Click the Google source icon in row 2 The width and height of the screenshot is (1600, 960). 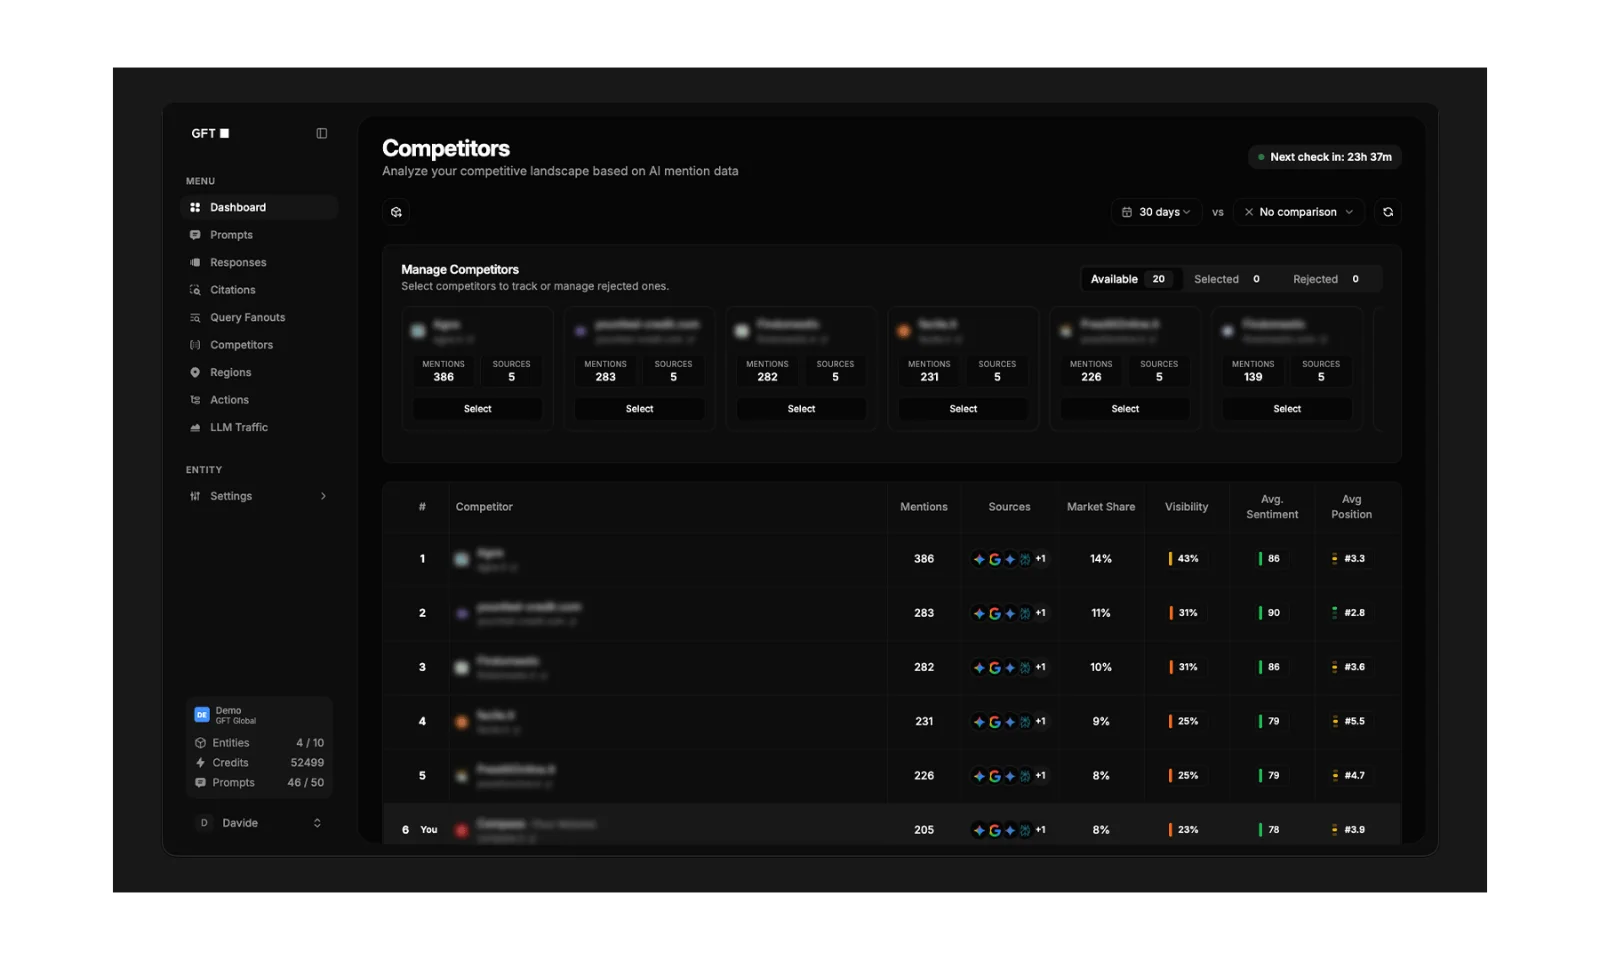point(995,613)
